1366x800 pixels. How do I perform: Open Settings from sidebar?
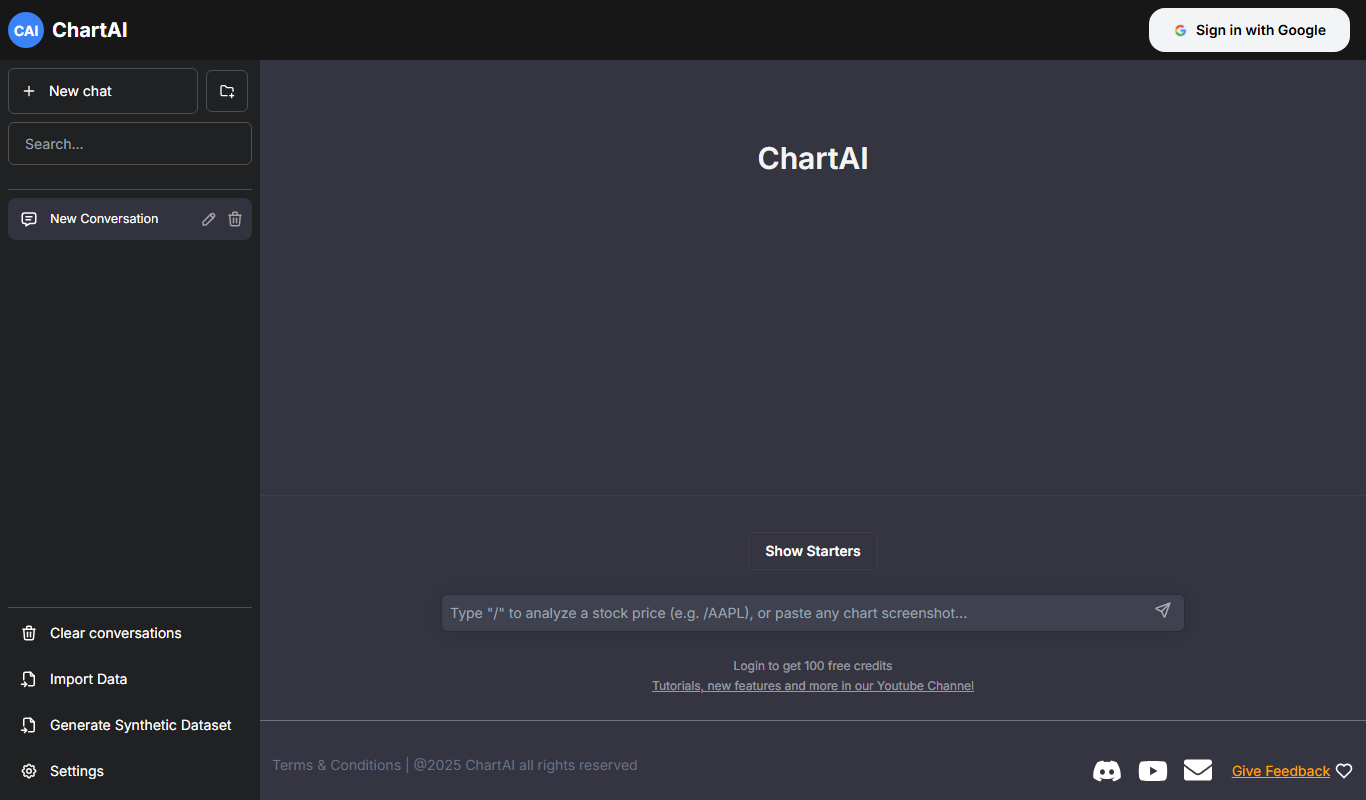pyautogui.click(x=130, y=771)
